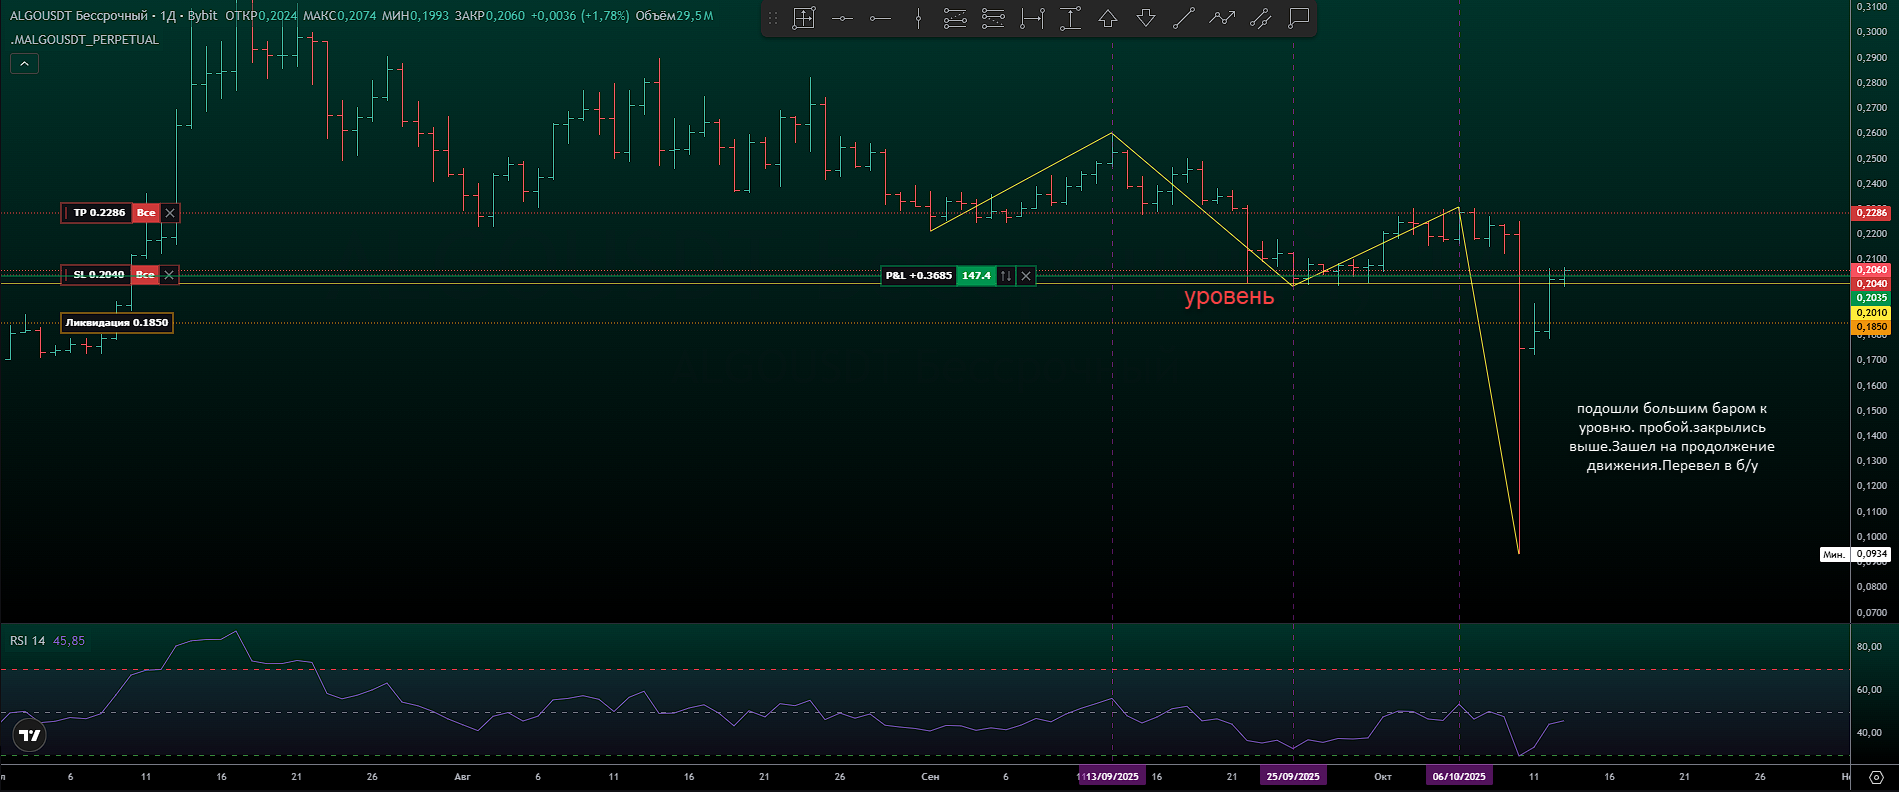Viewport: 1899px width, 792px height.
Task: Select the vertical line drawing tool
Action: pos(918,18)
